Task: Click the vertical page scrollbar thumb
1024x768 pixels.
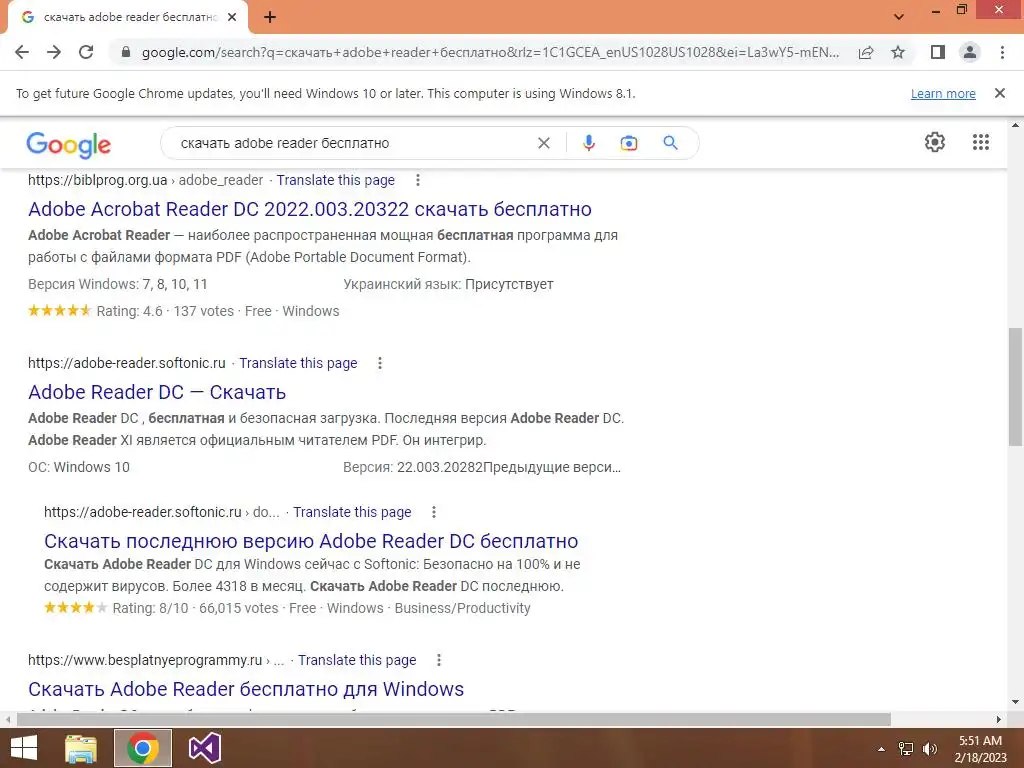Action: pos(1015,387)
